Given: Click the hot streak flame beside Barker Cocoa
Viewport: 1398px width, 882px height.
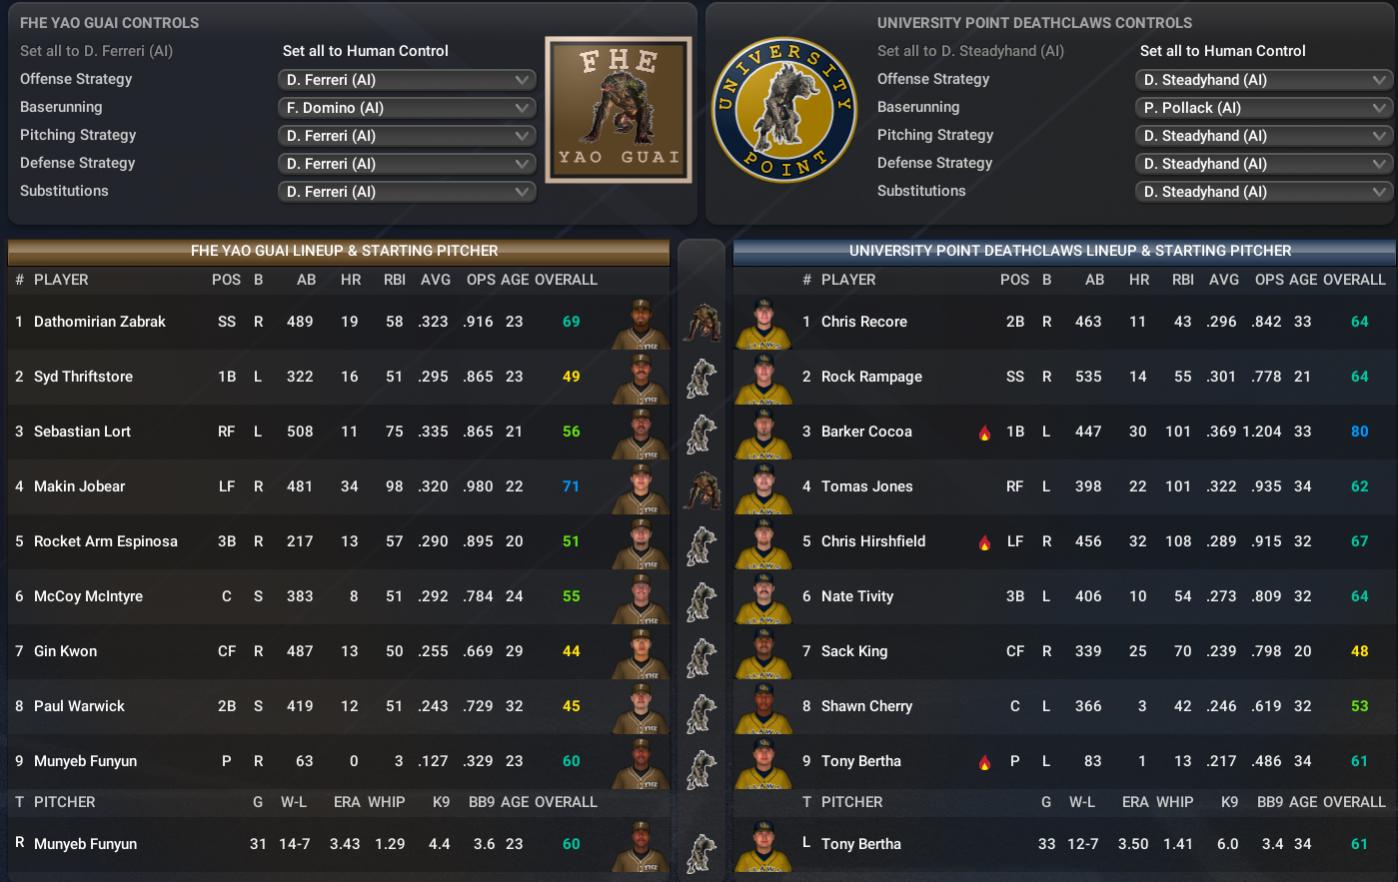Looking at the screenshot, I should point(984,433).
